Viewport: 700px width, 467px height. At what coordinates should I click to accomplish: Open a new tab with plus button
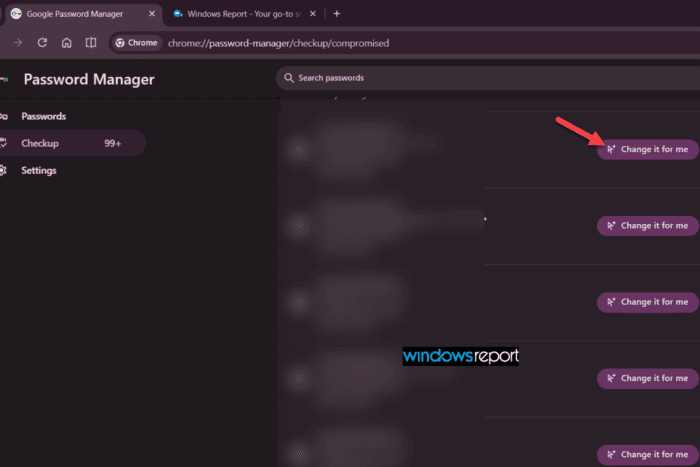point(337,14)
